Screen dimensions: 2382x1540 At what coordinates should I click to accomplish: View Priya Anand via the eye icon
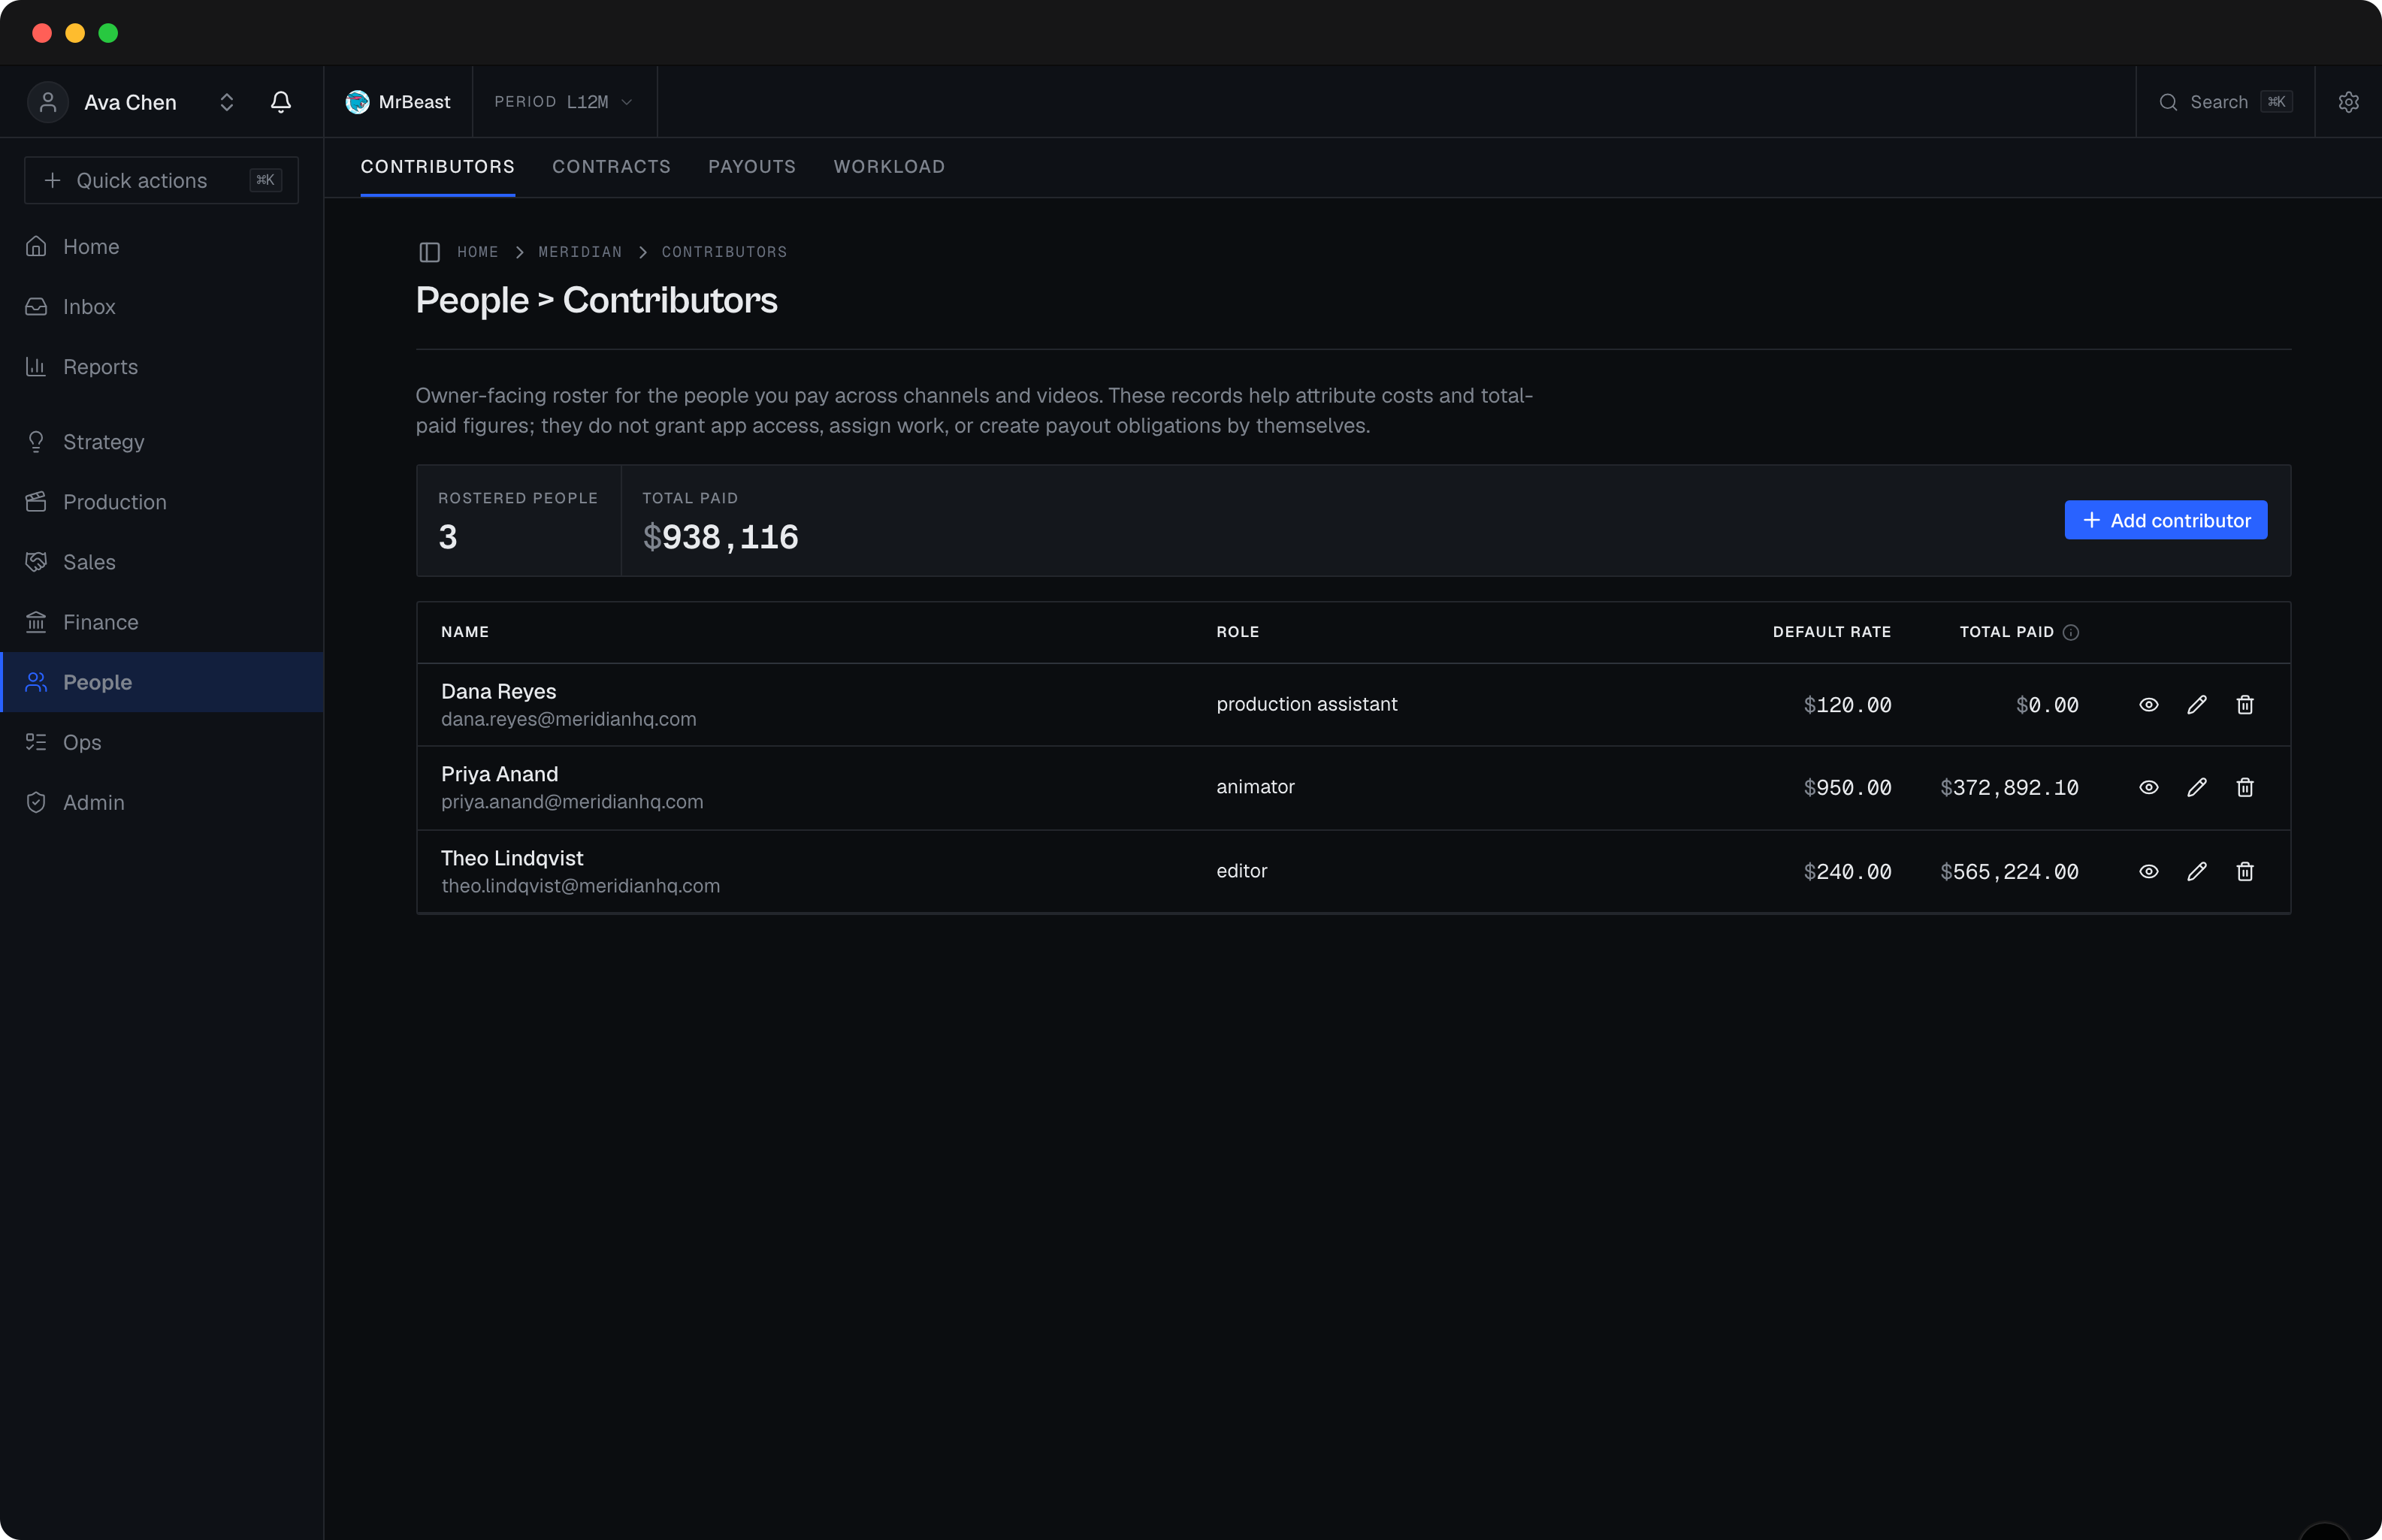pos(2148,788)
